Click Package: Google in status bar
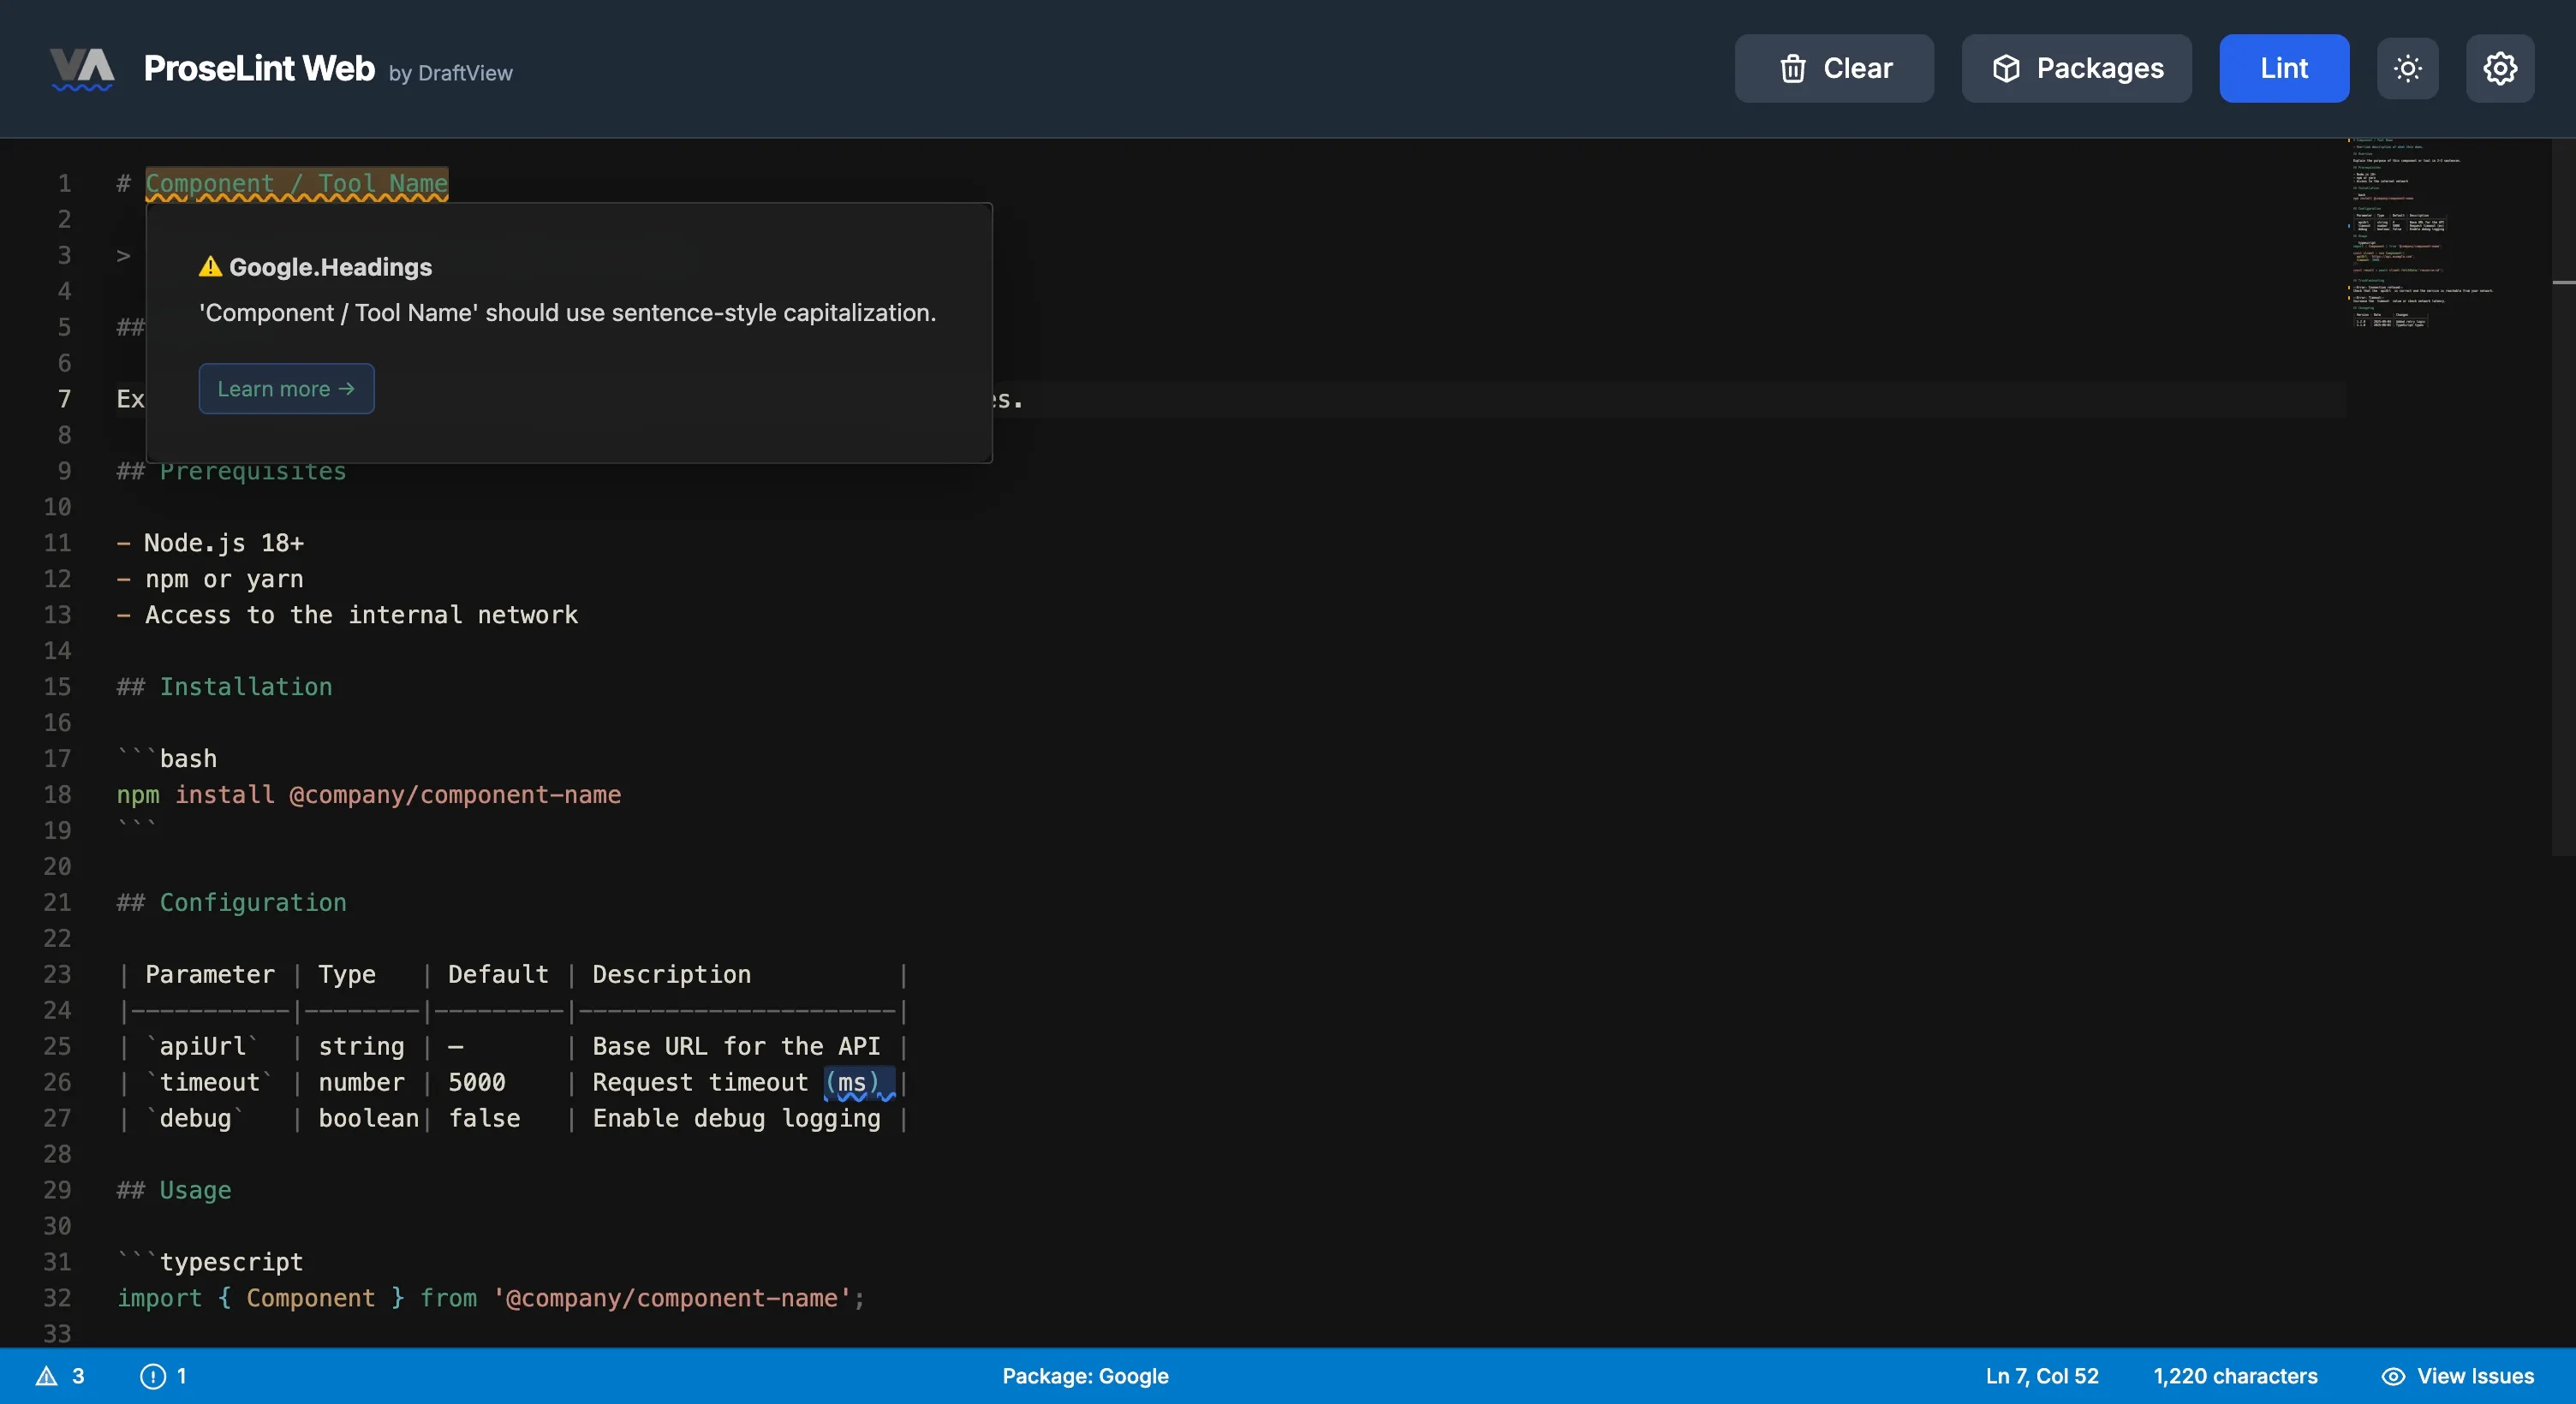Image resolution: width=2576 pixels, height=1404 pixels. 1085,1376
